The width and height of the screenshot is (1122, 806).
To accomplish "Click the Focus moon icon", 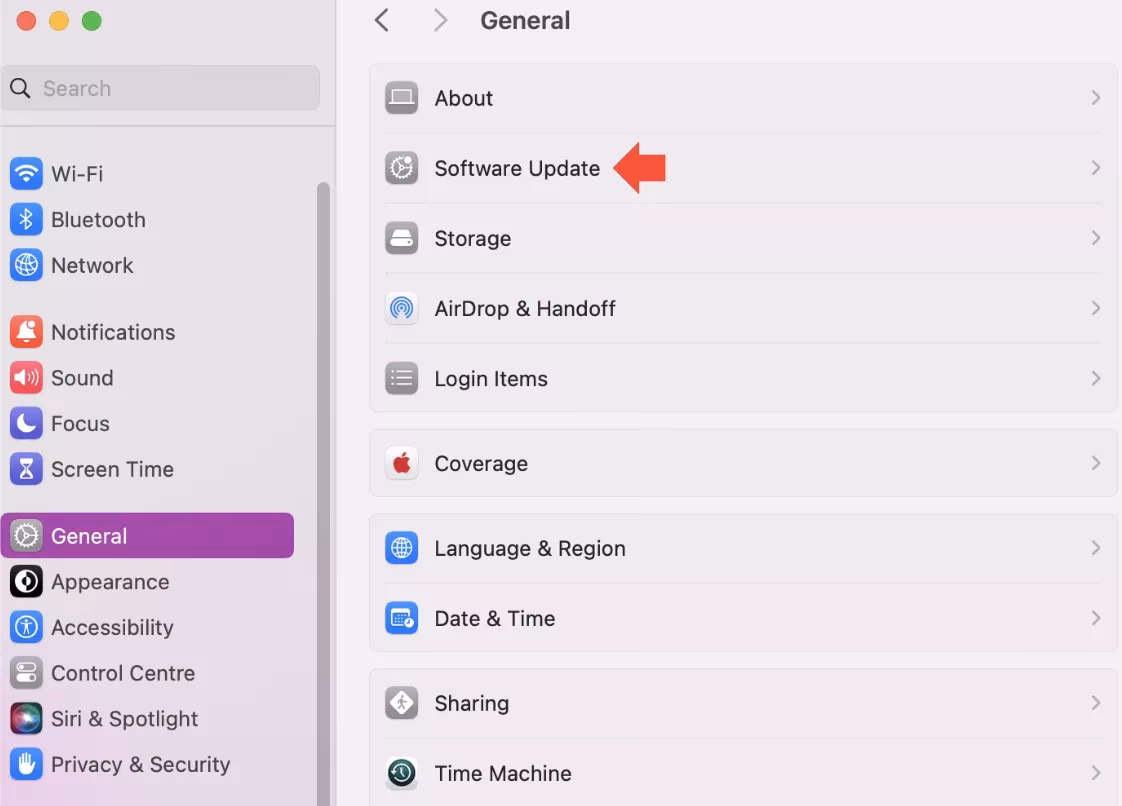I will click(x=25, y=423).
